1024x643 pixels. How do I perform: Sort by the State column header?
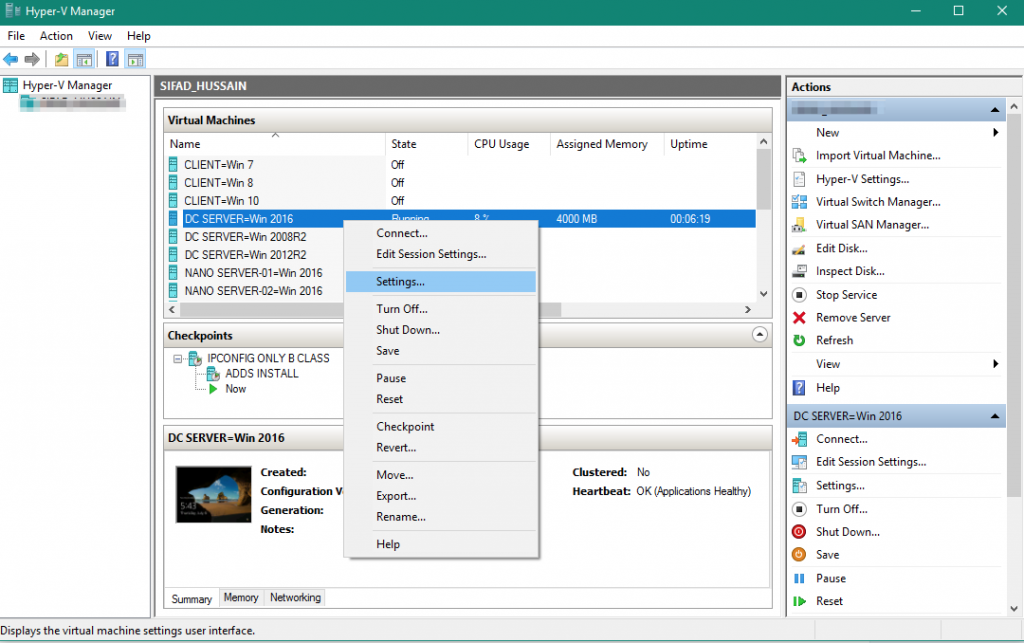point(426,144)
